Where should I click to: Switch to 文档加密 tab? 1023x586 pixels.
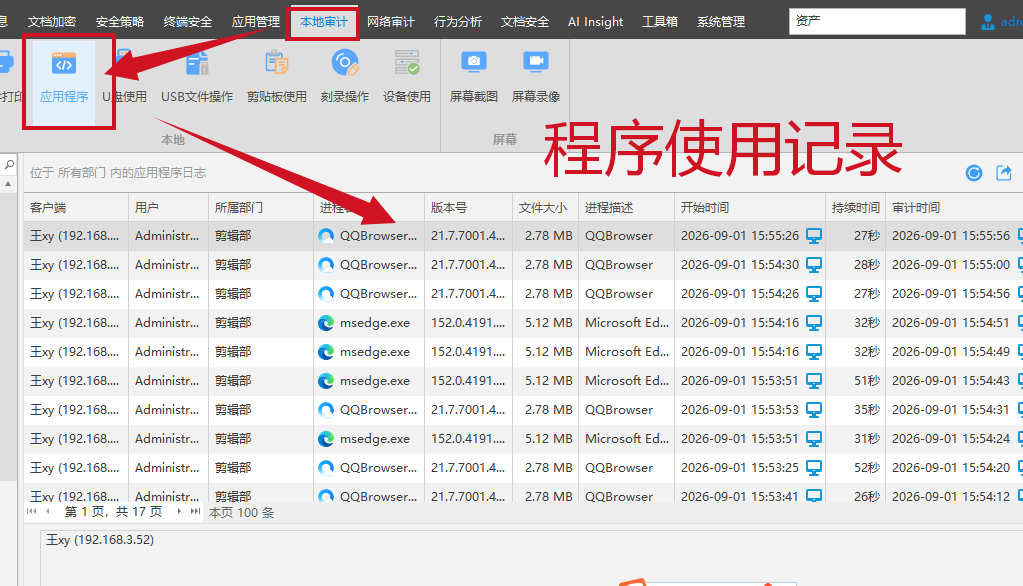point(52,22)
